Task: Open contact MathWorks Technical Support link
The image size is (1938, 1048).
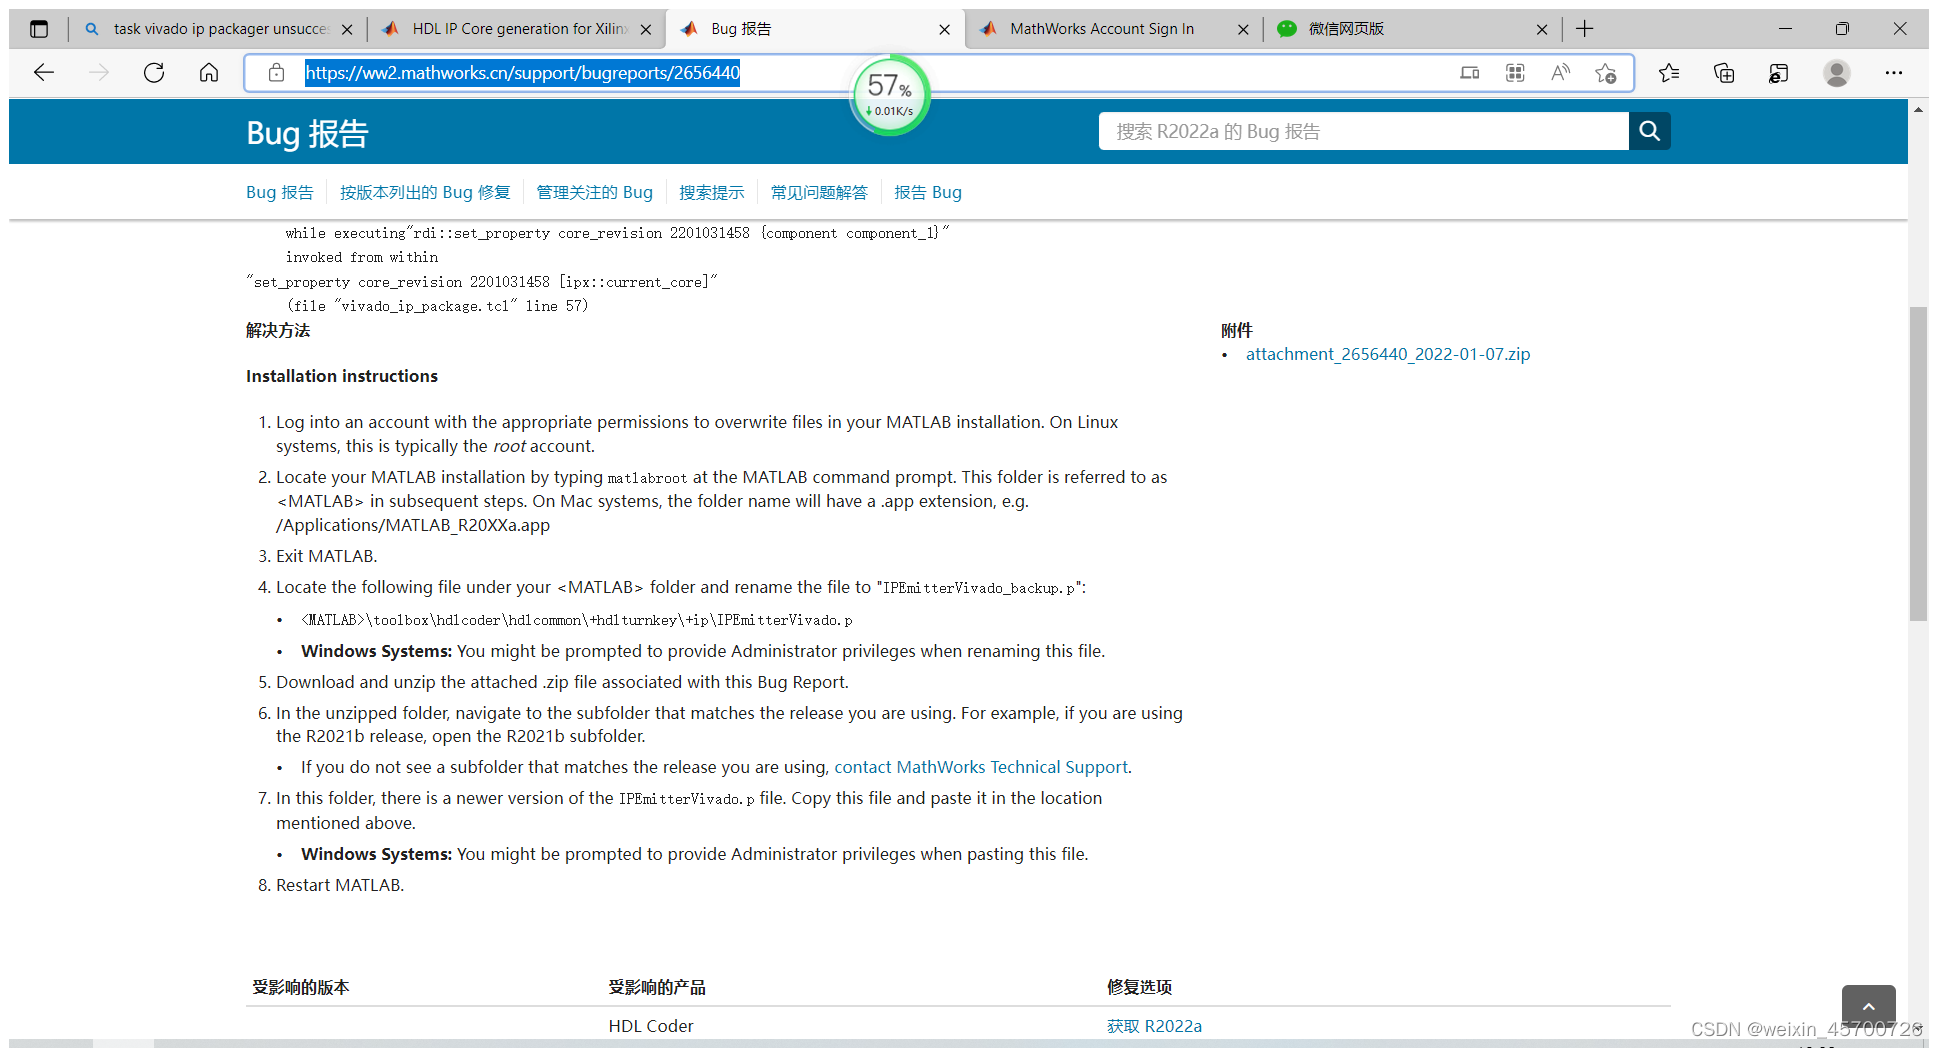Action: pos(980,766)
